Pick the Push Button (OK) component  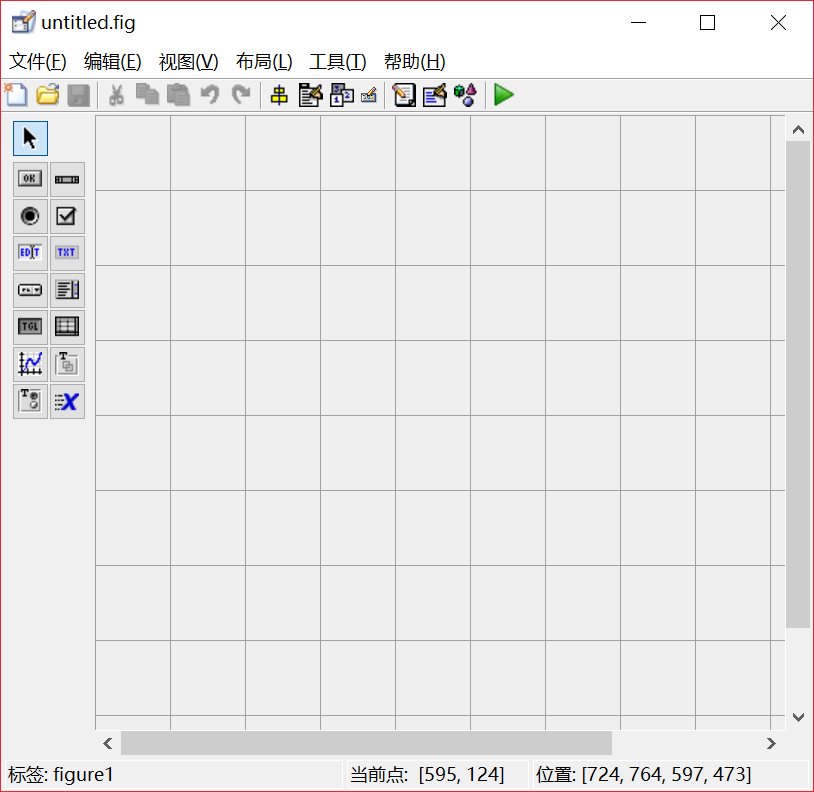30,179
